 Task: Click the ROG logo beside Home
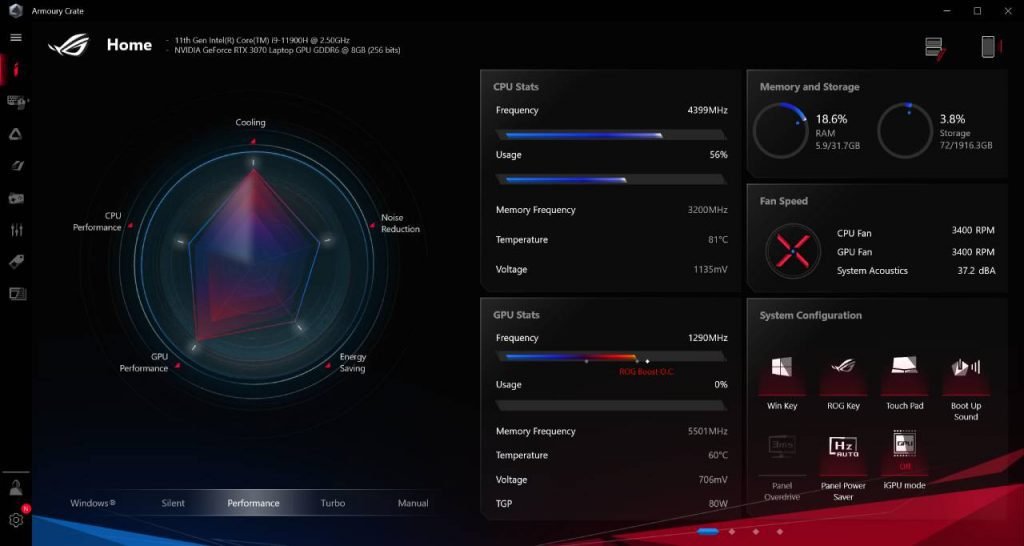tap(69, 45)
